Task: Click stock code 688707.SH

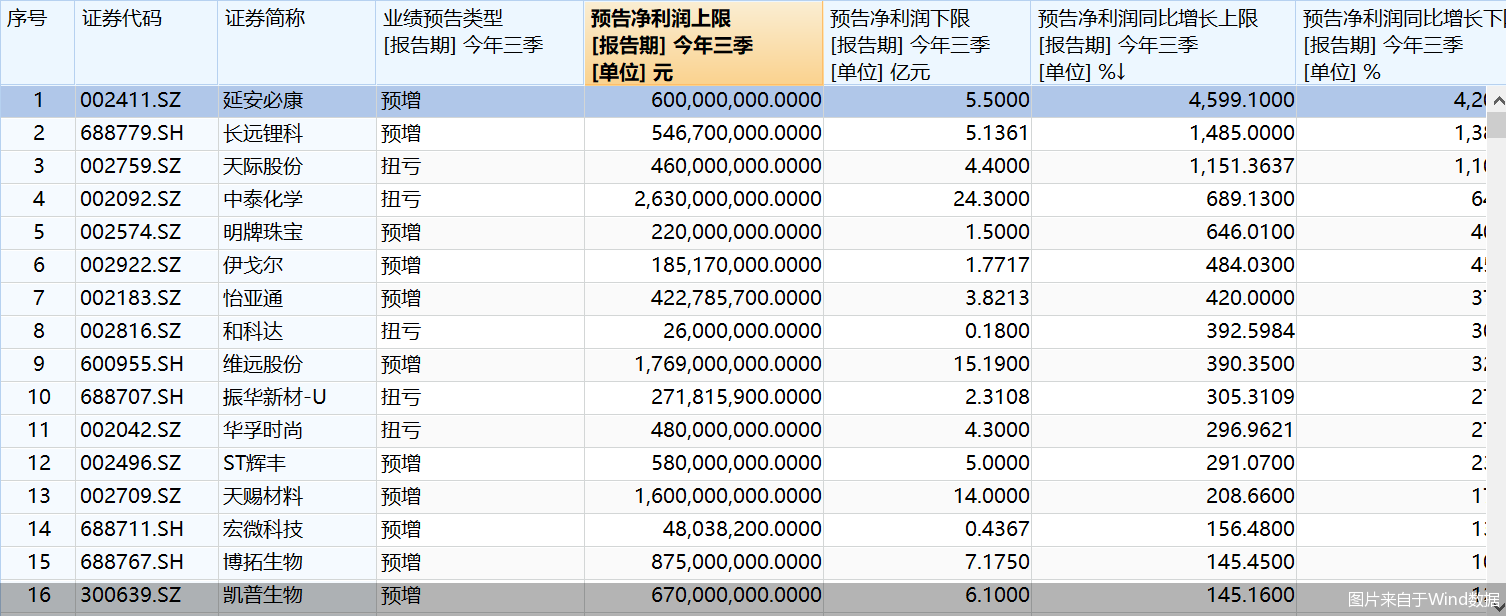Action: coord(132,397)
